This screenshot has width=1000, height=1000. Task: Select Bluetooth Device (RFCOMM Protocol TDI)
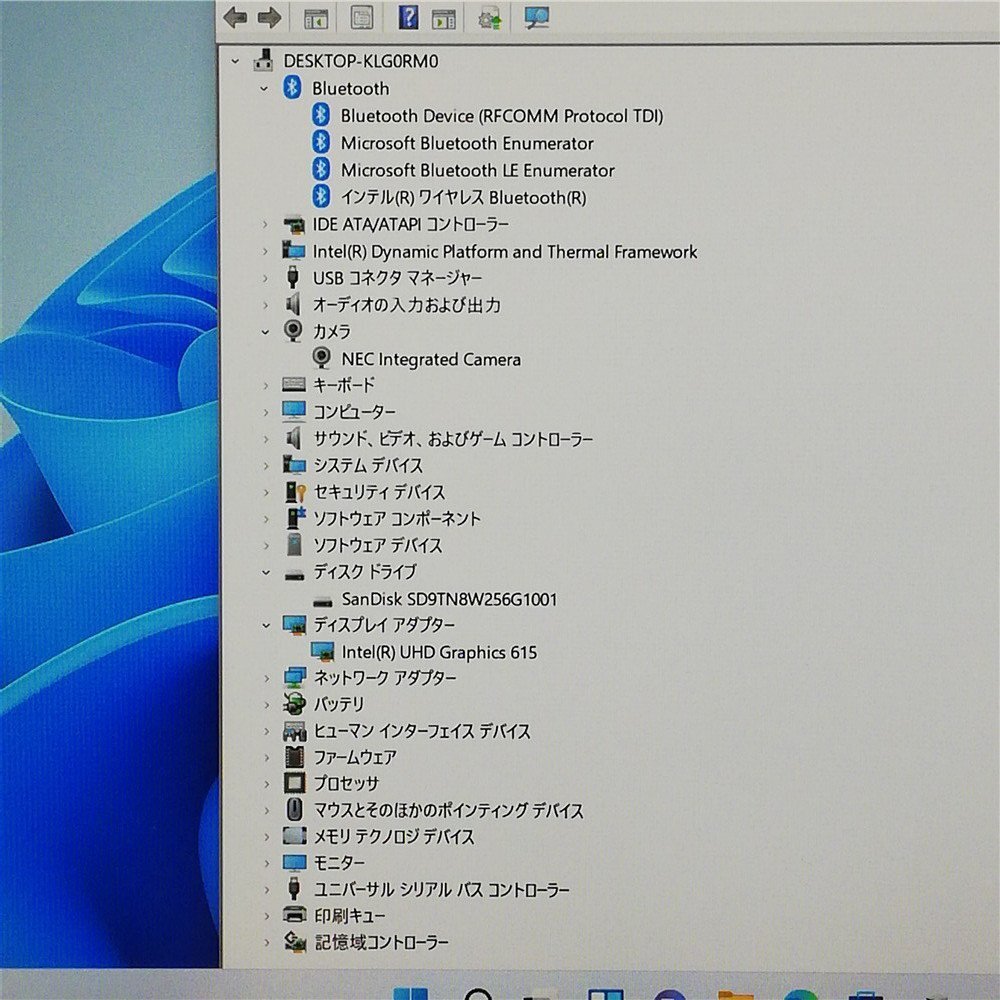502,116
